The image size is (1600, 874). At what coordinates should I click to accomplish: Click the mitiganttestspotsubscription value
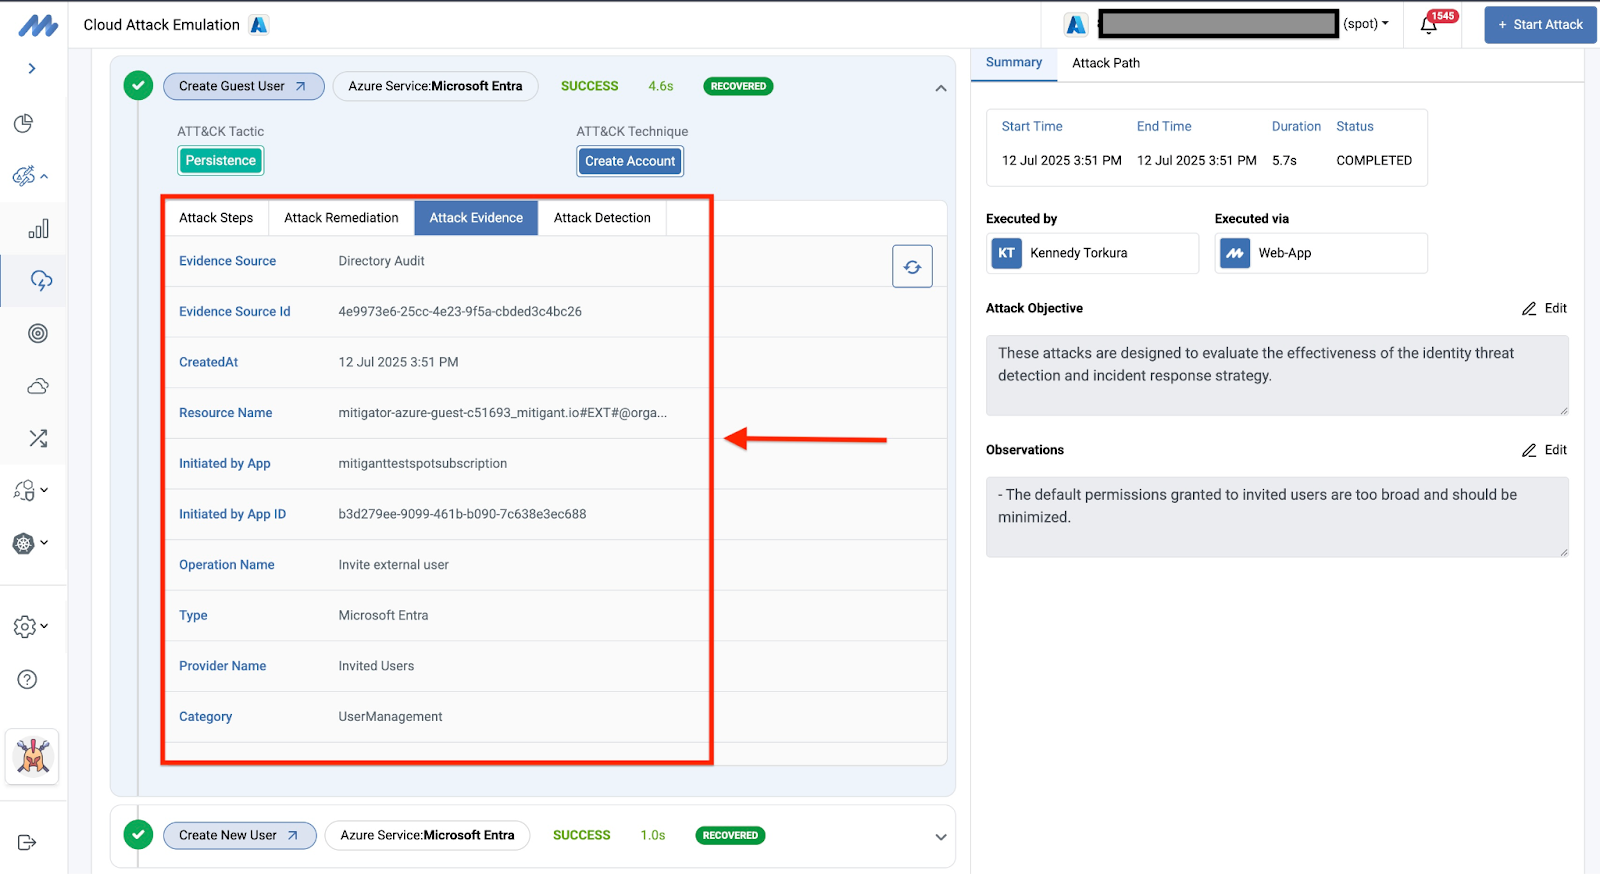pos(422,464)
